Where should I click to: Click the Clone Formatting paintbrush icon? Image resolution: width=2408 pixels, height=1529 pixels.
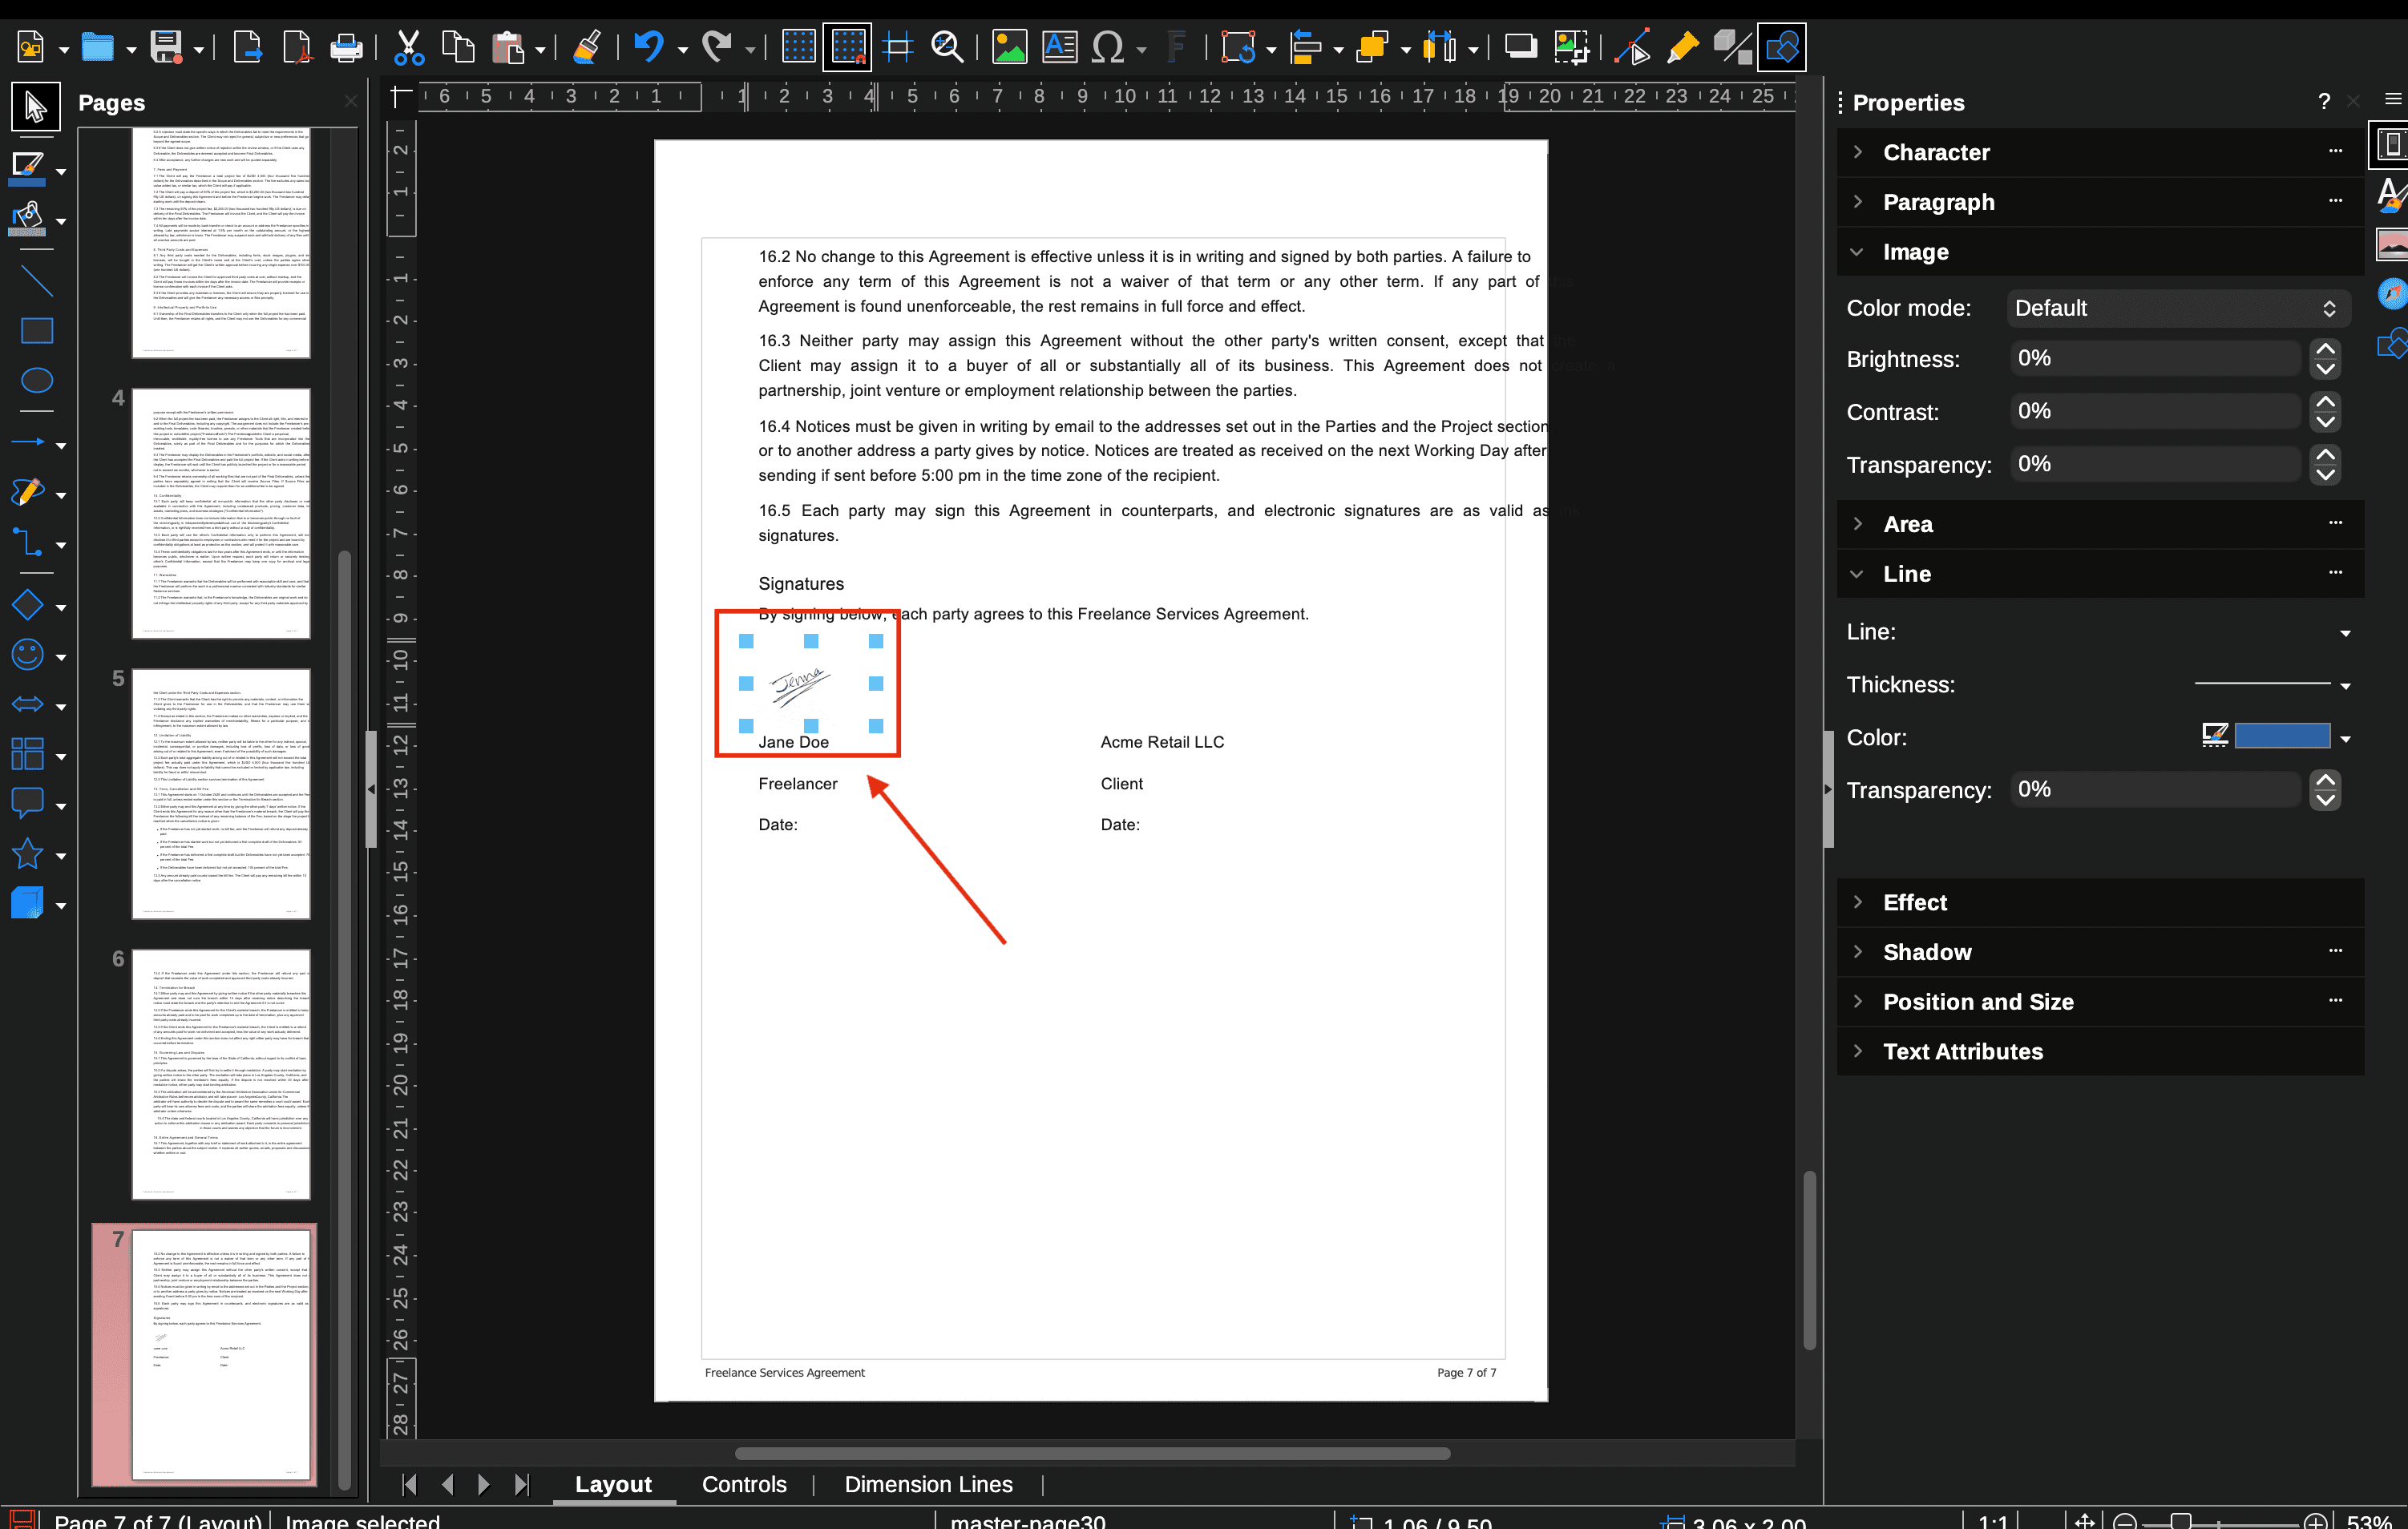(x=587, y=47)
